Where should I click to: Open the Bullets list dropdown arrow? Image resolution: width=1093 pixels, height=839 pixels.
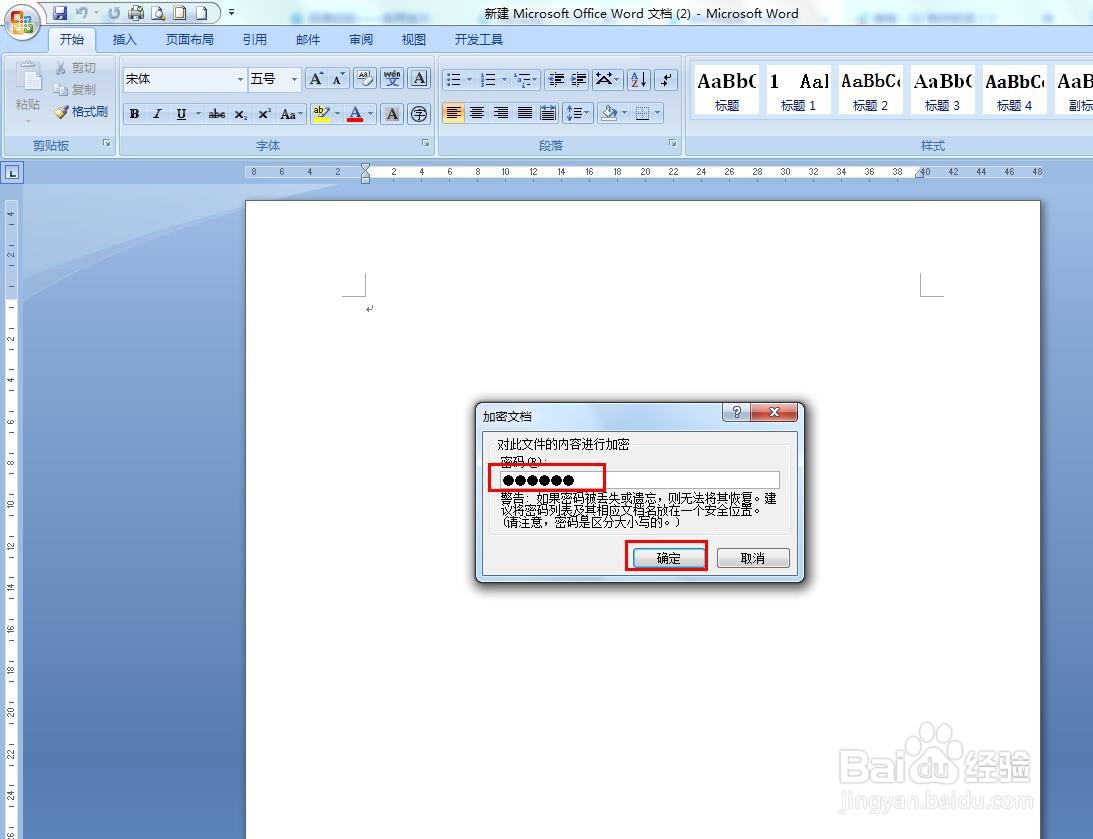pos(469,79)
